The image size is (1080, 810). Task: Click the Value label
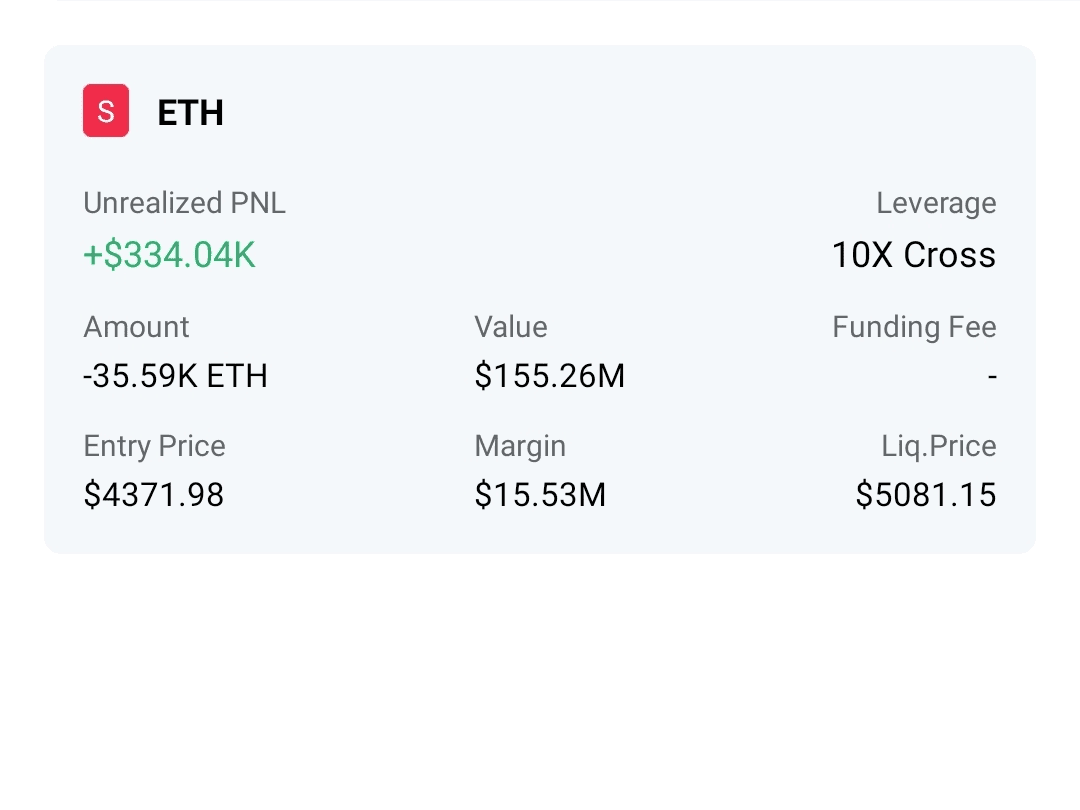click(x=510, y=327)
